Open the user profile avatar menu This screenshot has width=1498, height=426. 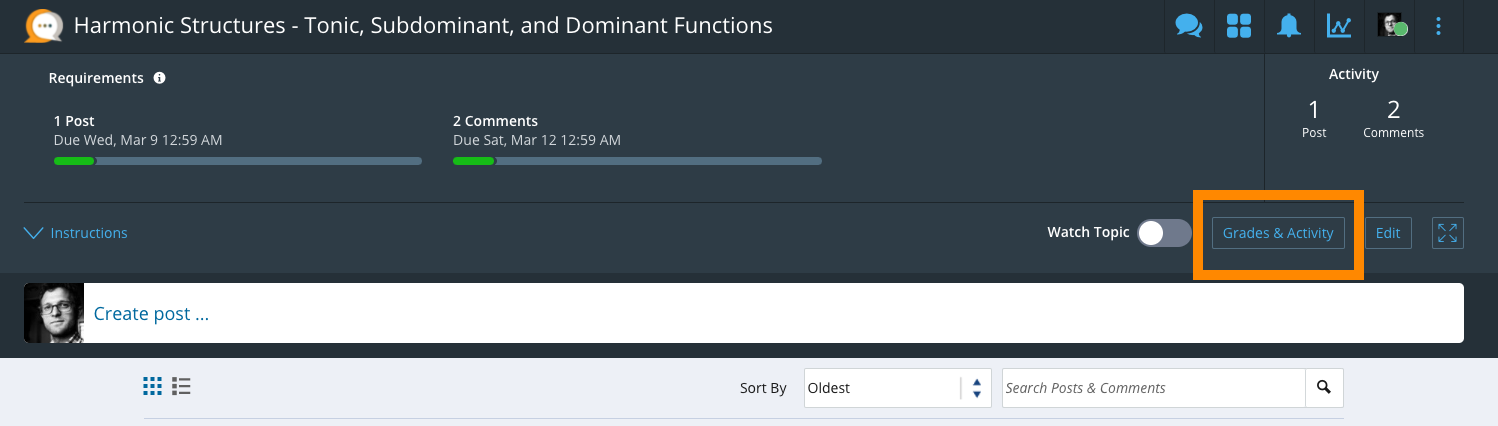[x=1391, y=26]
